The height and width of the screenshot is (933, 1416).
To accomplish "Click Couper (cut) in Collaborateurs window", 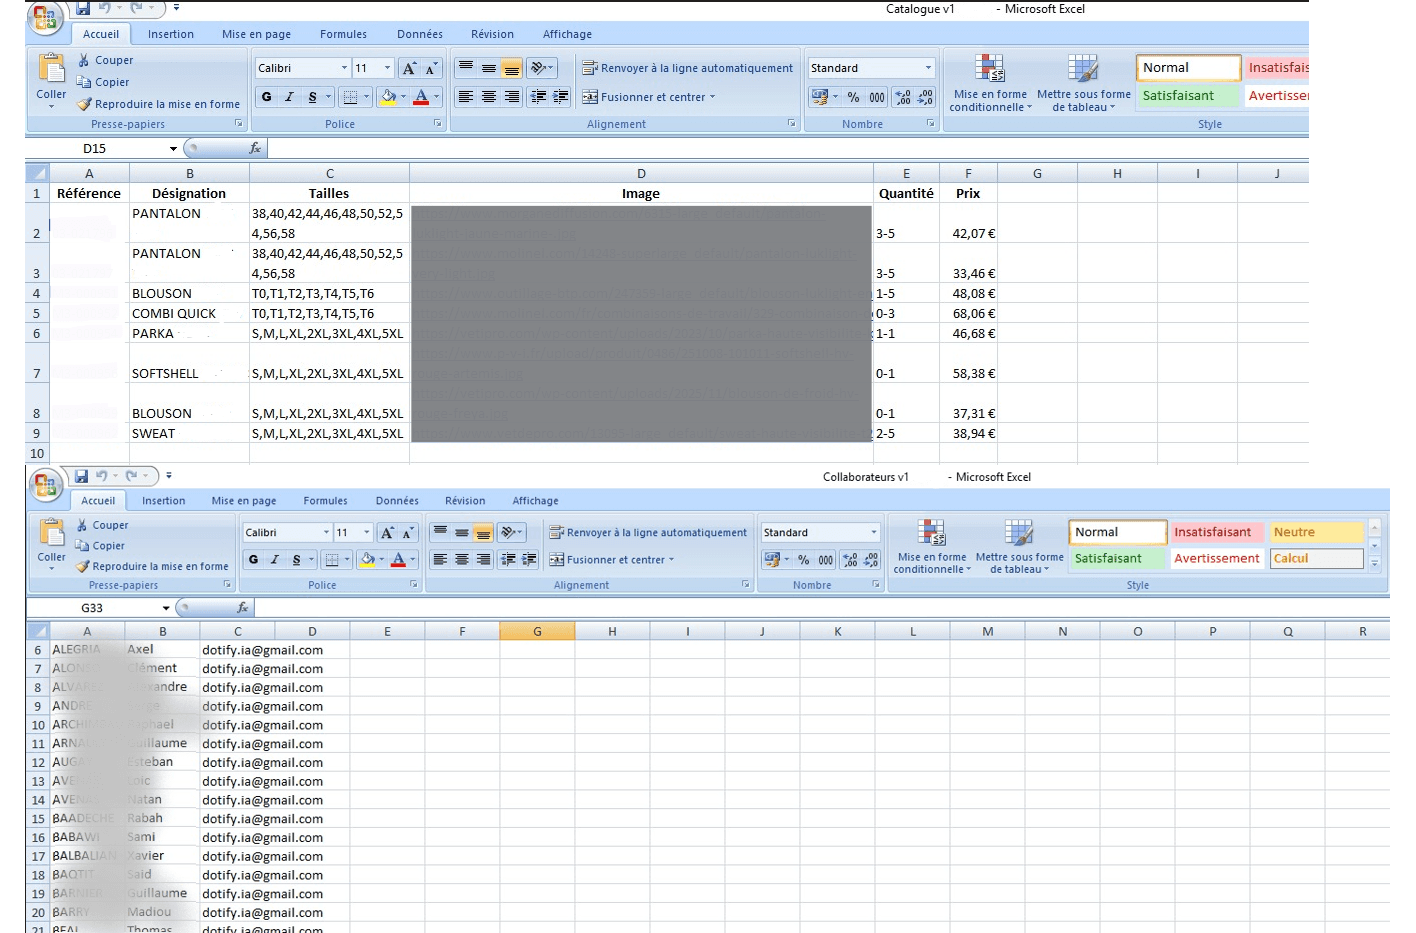I will coord(102,525).
